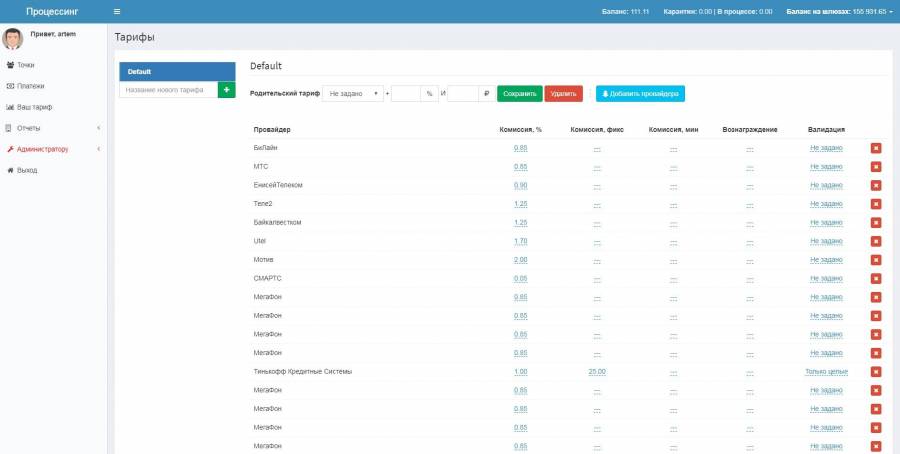
Task: Delete the БиЛайн provider row
Action: (x=876, y=148)
